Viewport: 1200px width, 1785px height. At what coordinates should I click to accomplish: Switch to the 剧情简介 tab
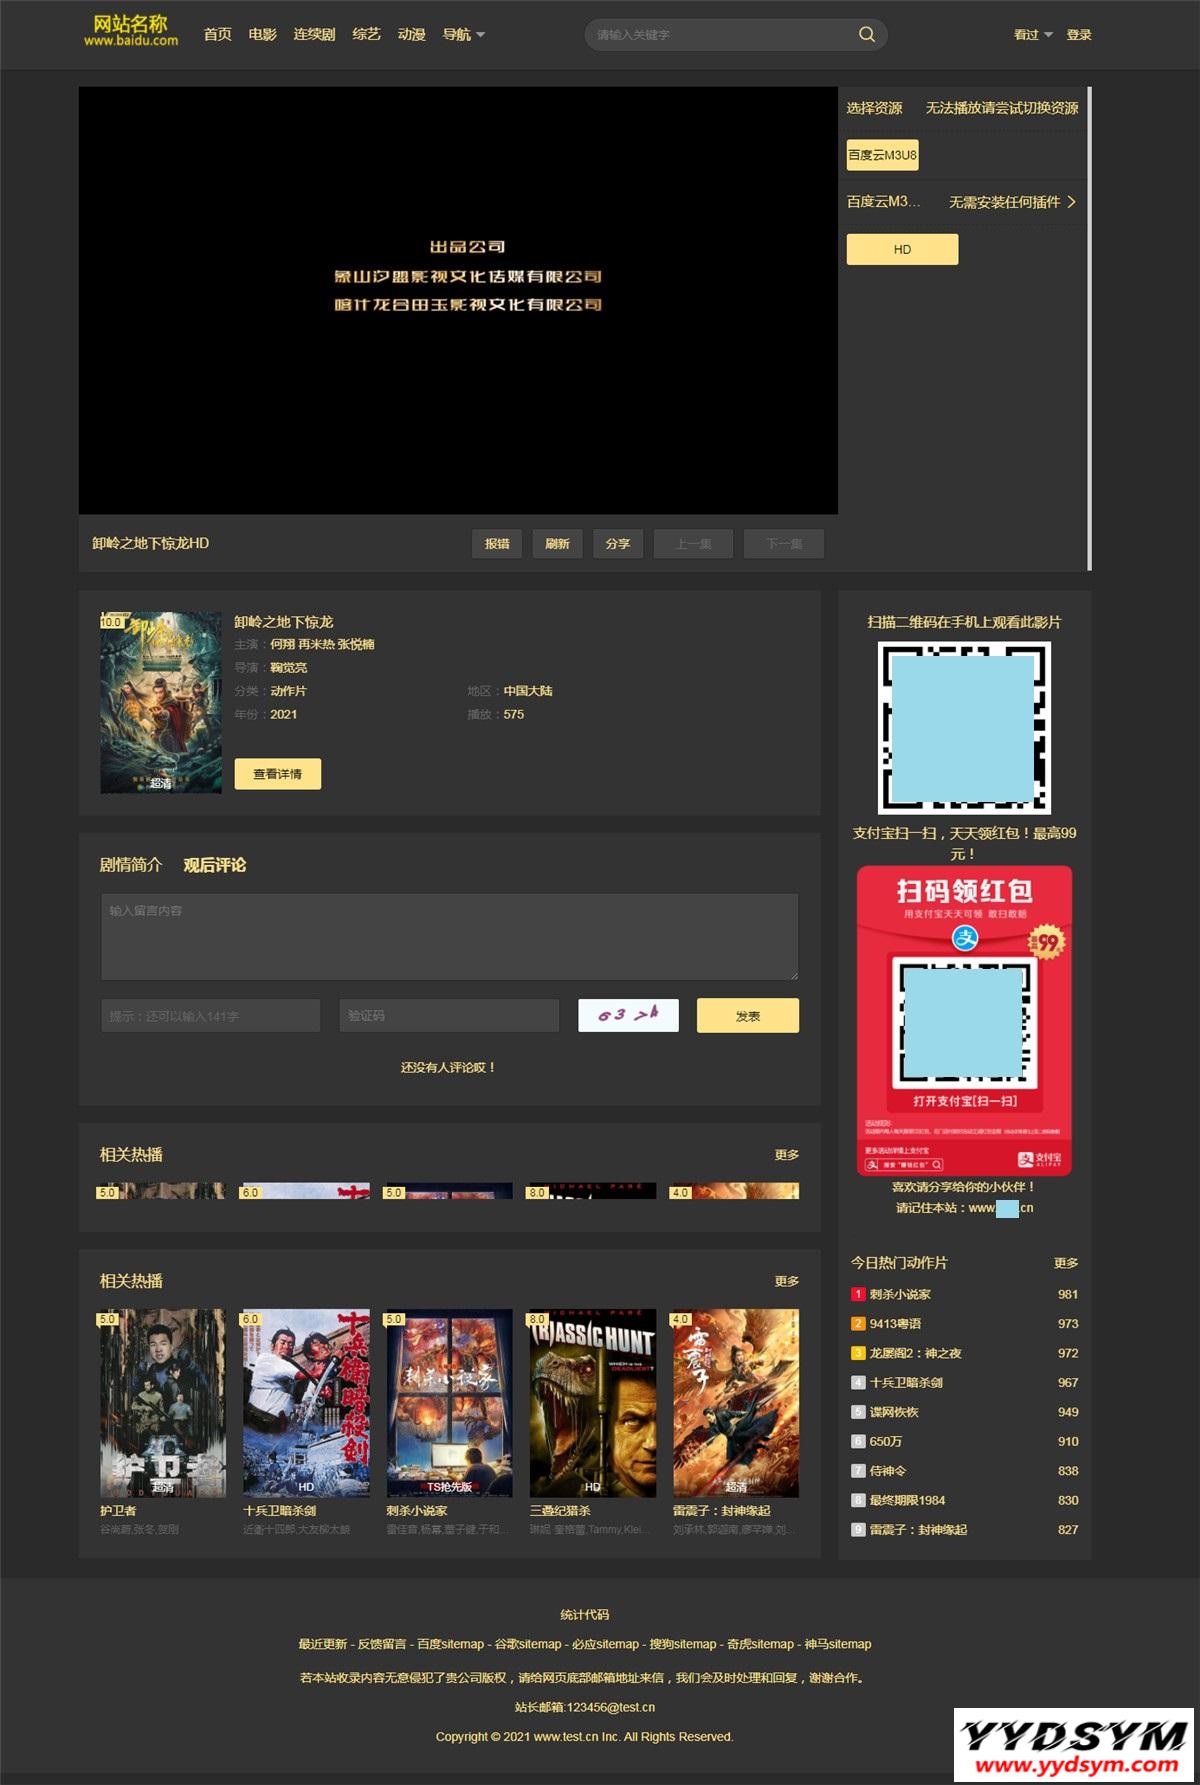coord(130,865)
